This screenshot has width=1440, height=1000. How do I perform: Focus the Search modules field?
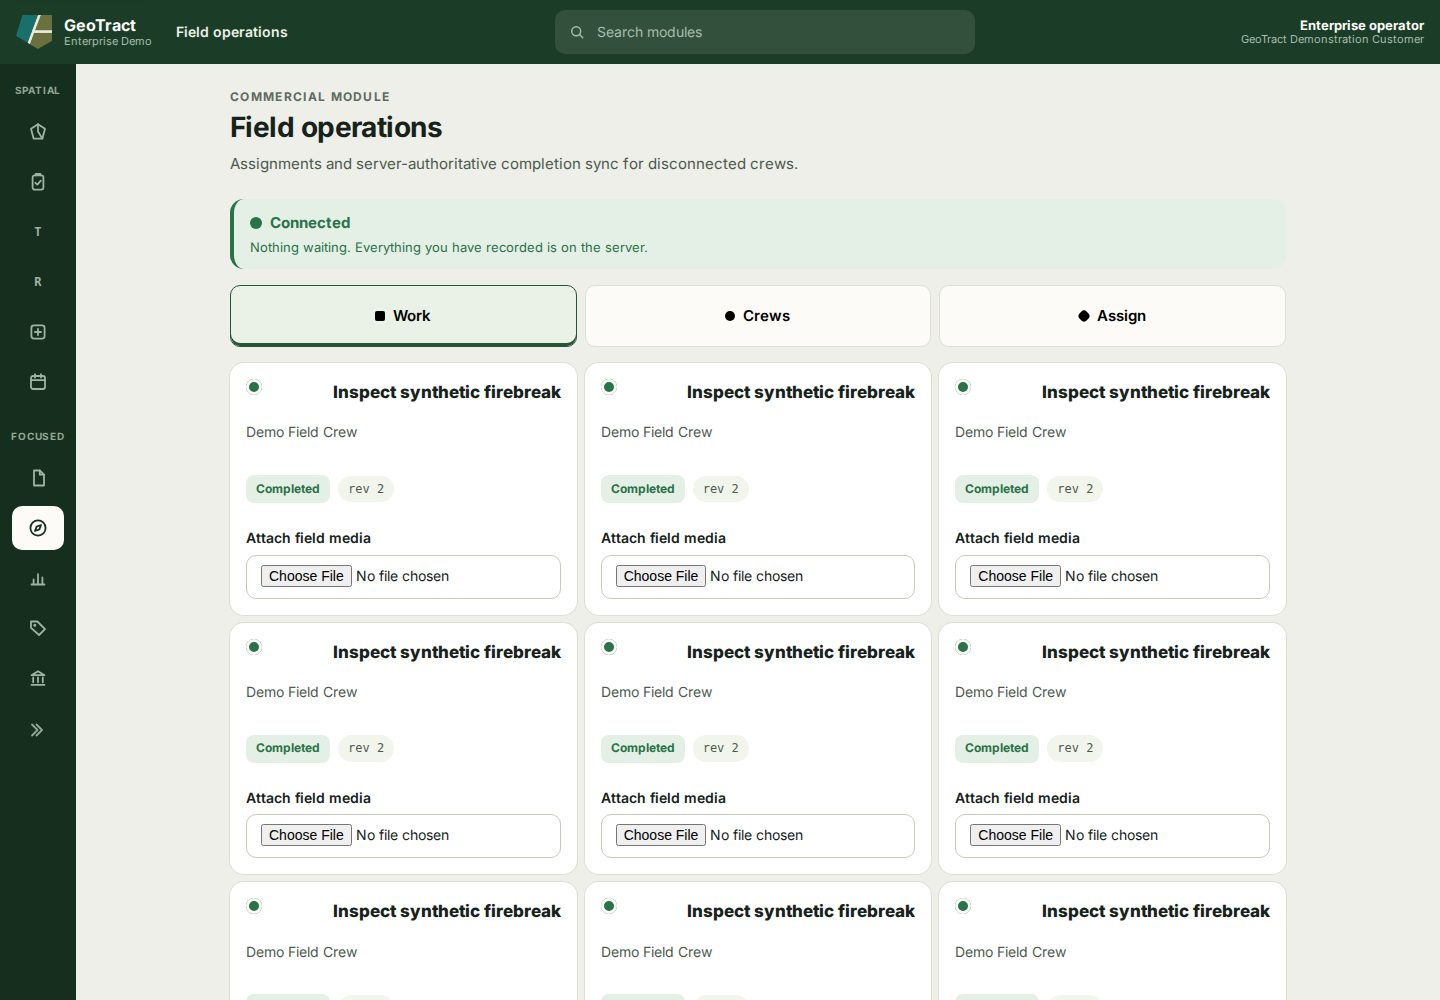point(765,32)
